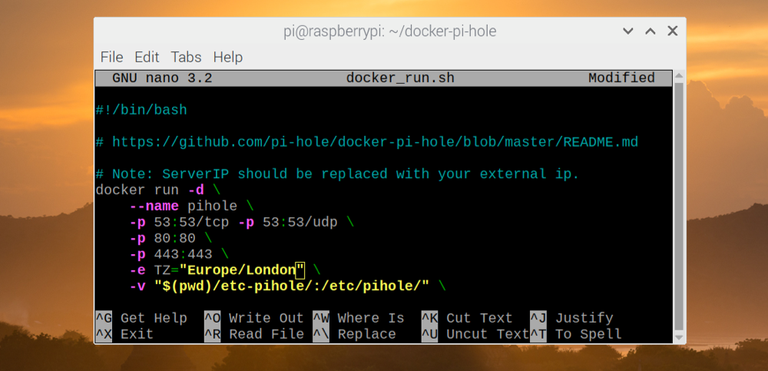
Task: Click the window title pi@raspberrypi
Action: (390, 31)
